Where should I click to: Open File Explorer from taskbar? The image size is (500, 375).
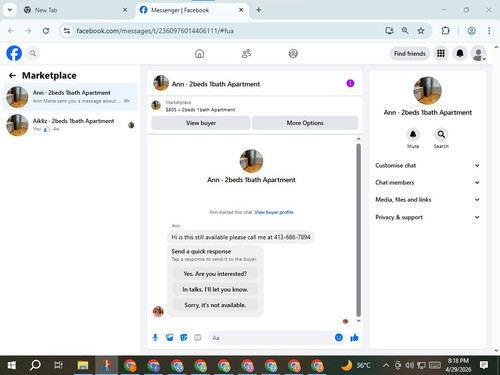coord(82,366)
